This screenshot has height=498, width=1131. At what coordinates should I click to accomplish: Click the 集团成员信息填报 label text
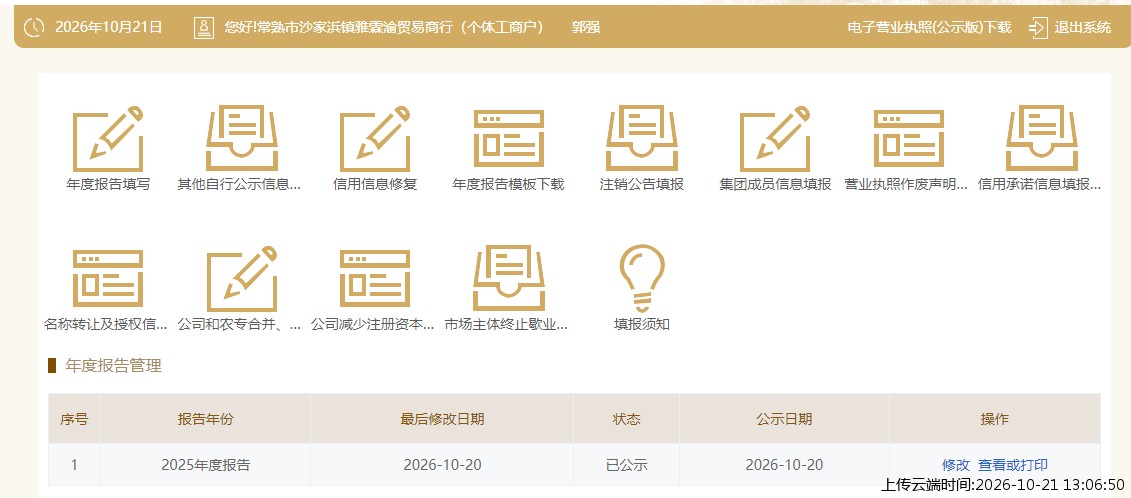point(775,184)
